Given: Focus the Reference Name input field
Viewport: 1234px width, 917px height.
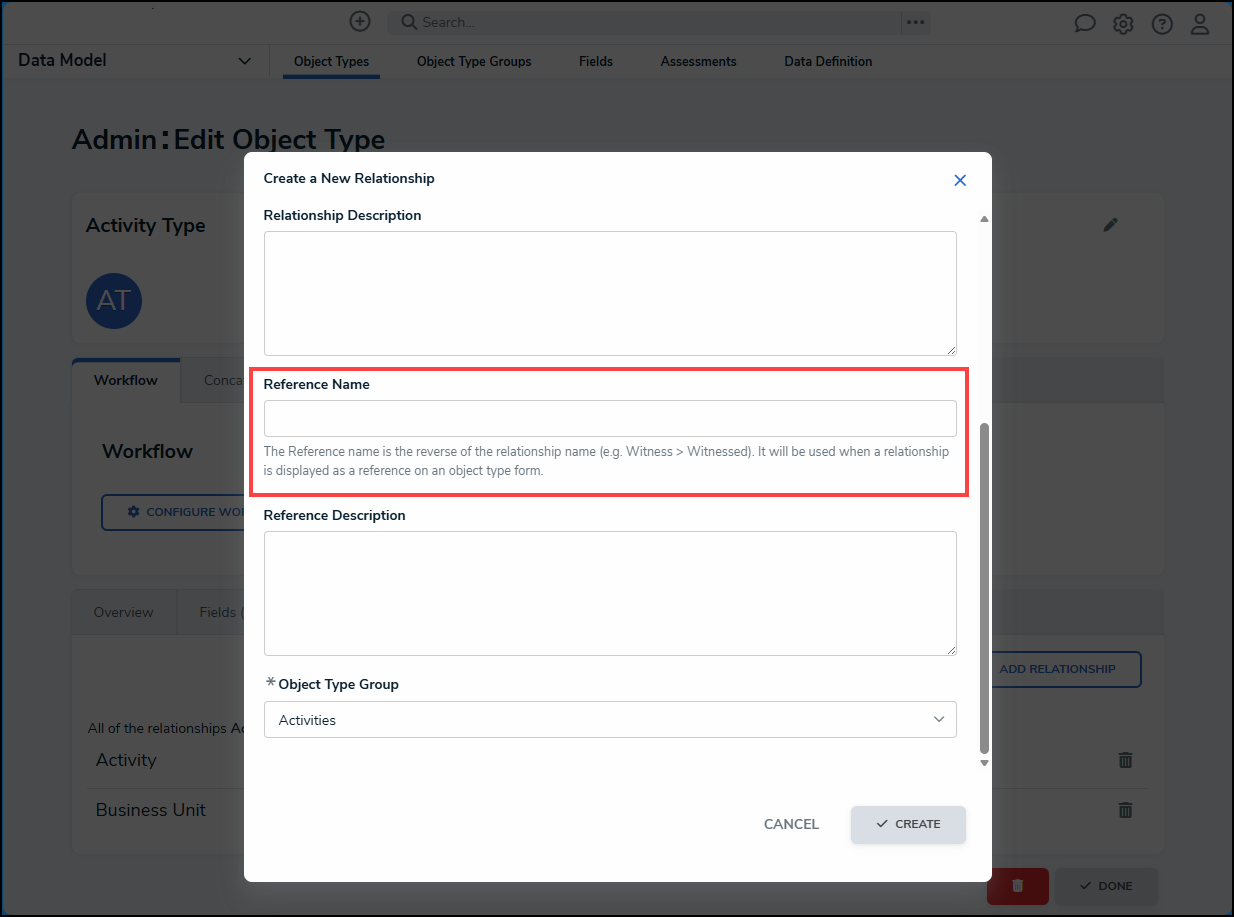Looking at the screenshot, I should 610,418.
